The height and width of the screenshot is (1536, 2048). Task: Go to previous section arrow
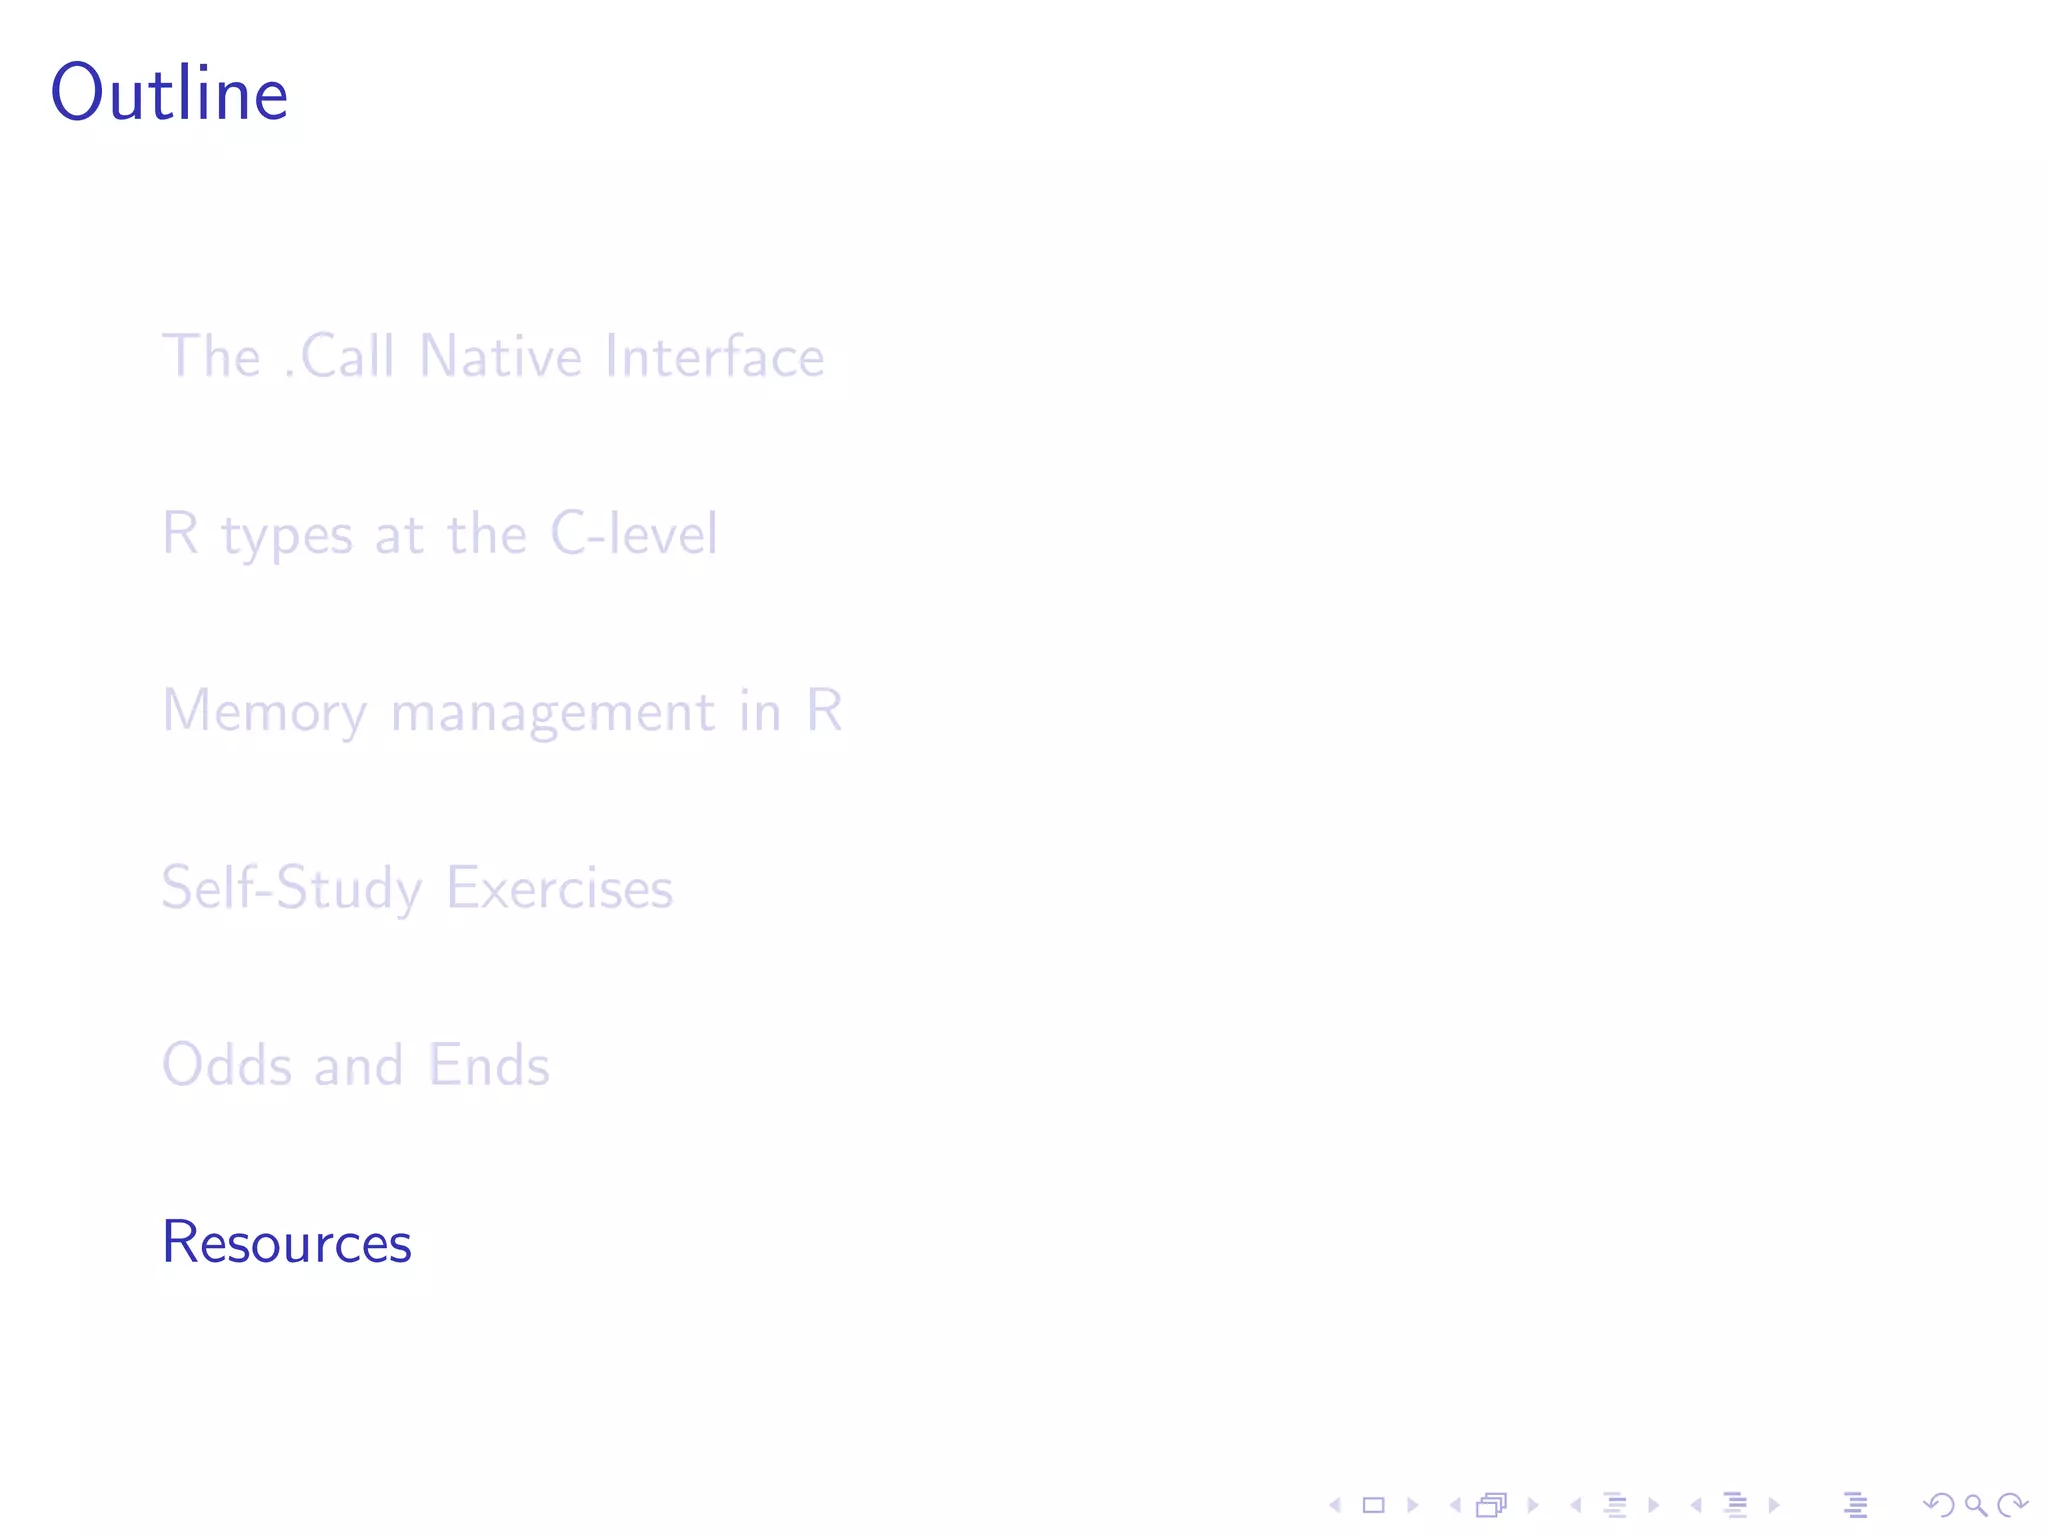(x=1696, y=1505)
